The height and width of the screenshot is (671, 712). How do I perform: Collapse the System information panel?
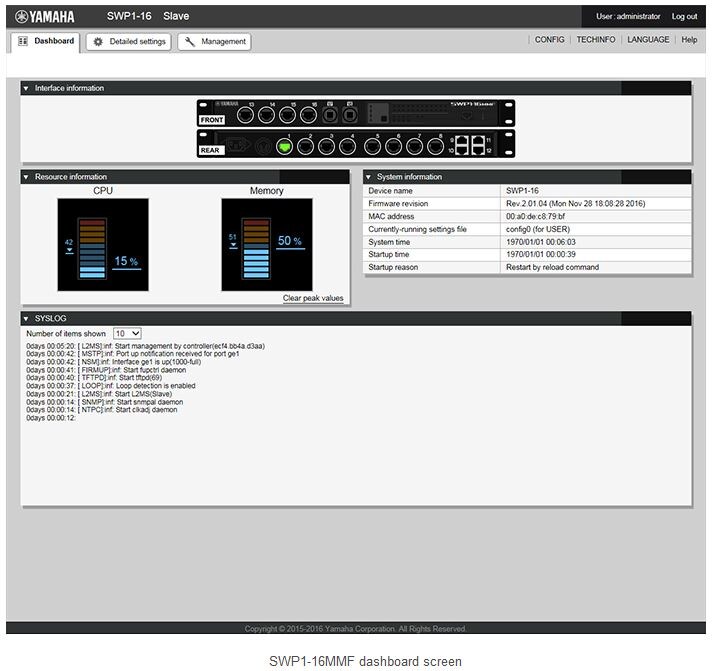(368, 177)
